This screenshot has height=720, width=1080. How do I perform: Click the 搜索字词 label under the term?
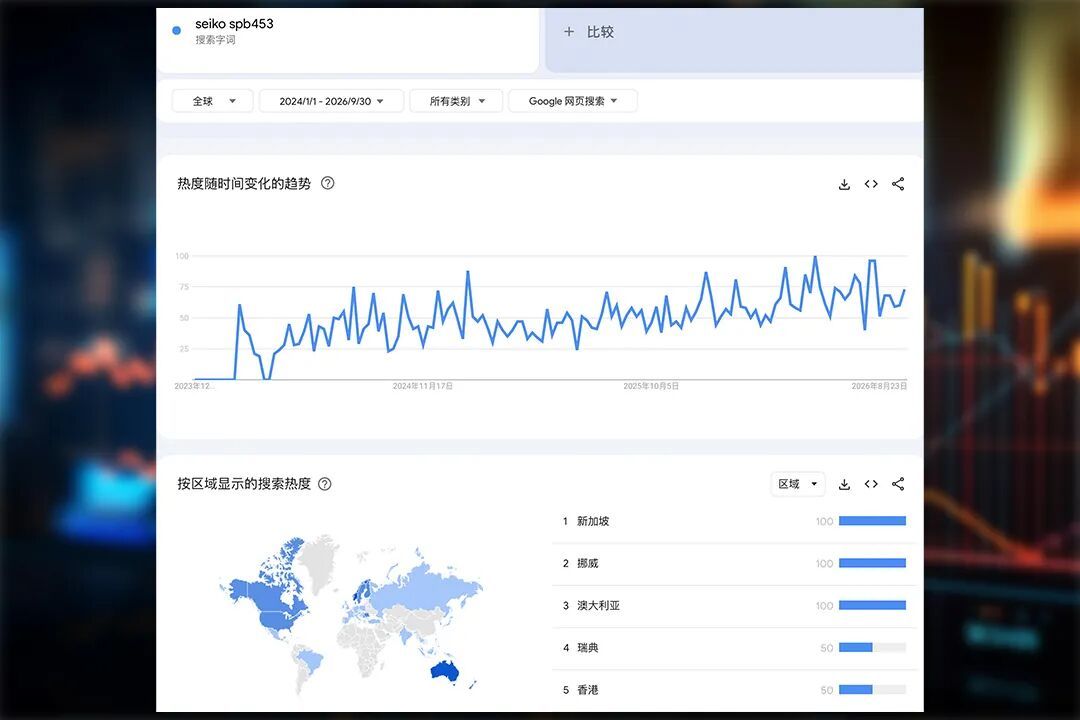point(215,40)
